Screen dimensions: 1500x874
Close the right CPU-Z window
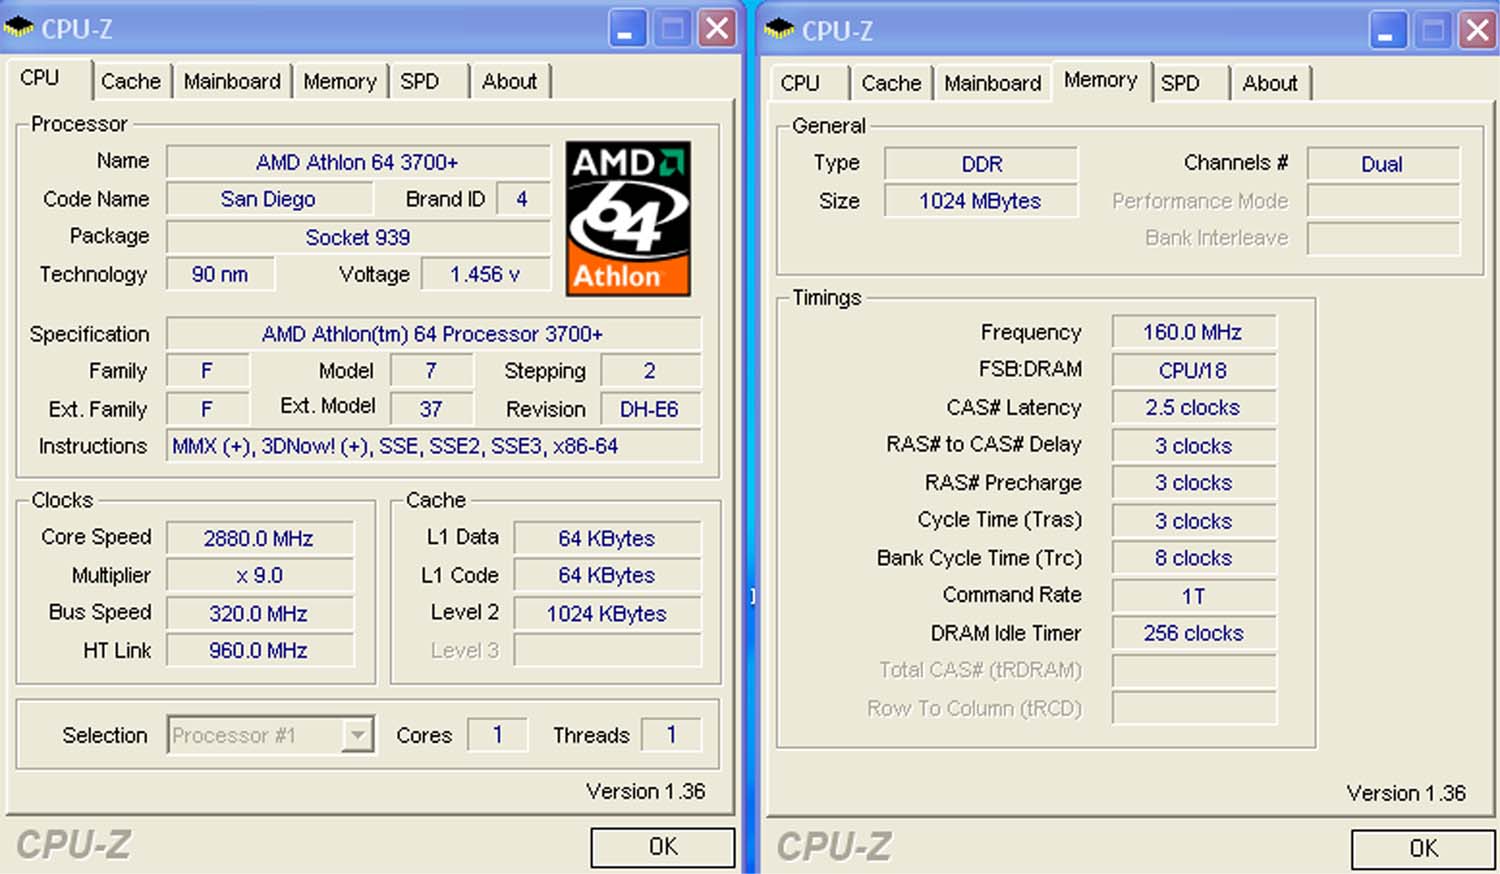pos(1478,30)
